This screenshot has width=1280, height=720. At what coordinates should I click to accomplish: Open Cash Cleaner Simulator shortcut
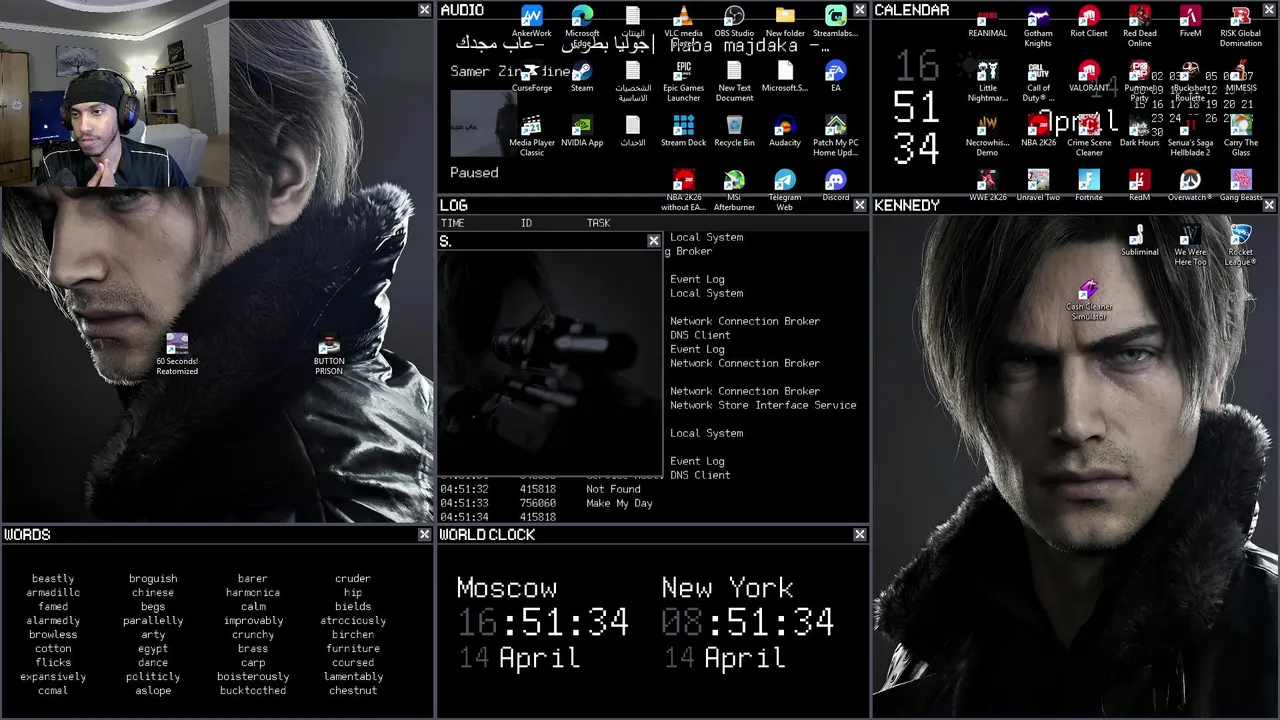[x=1089, y=300]
